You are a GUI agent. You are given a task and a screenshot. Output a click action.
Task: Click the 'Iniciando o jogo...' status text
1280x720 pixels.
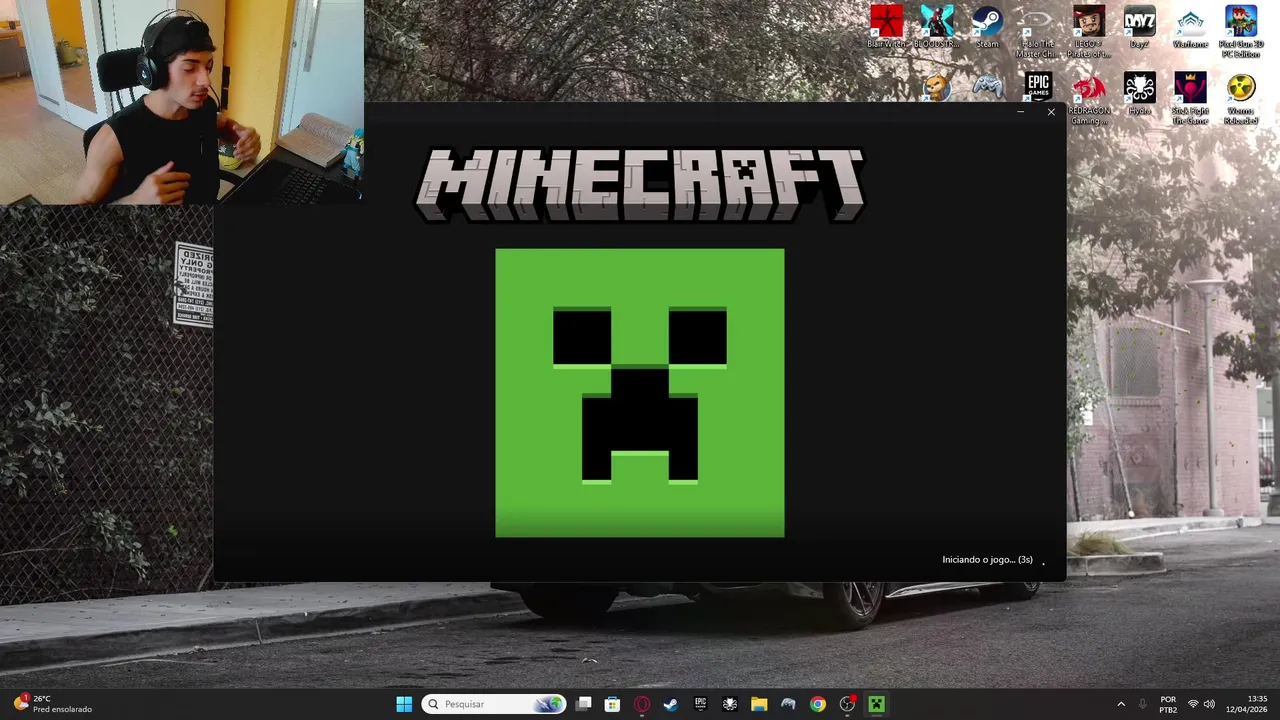pos(987,560)
